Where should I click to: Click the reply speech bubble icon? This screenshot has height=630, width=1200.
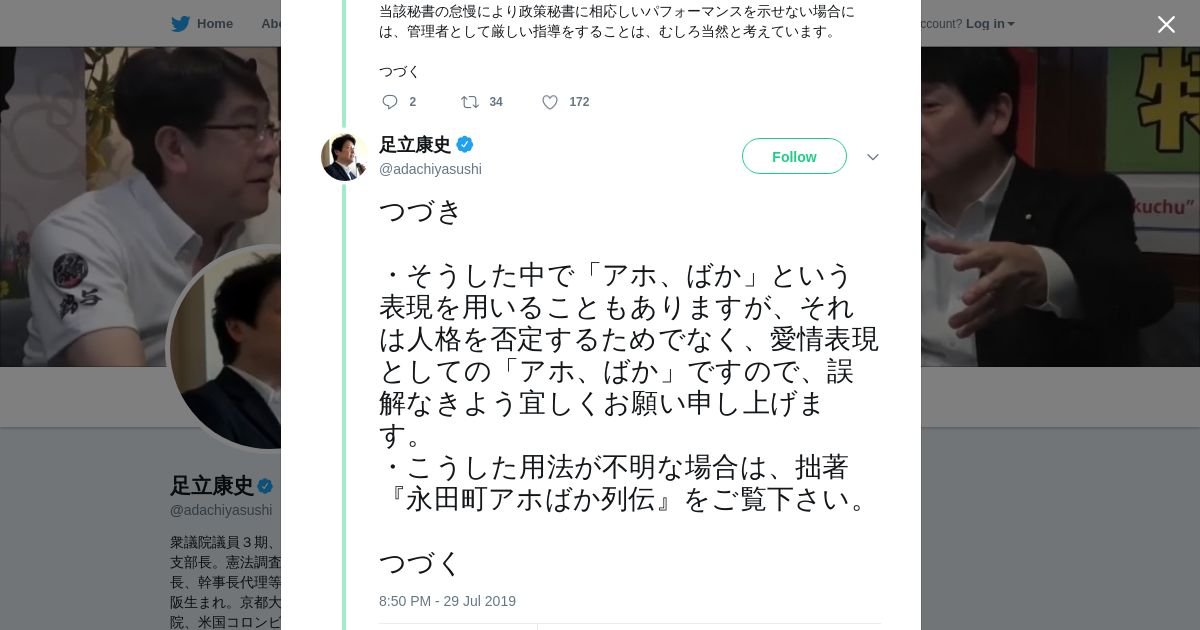click(x=390, y=102)
